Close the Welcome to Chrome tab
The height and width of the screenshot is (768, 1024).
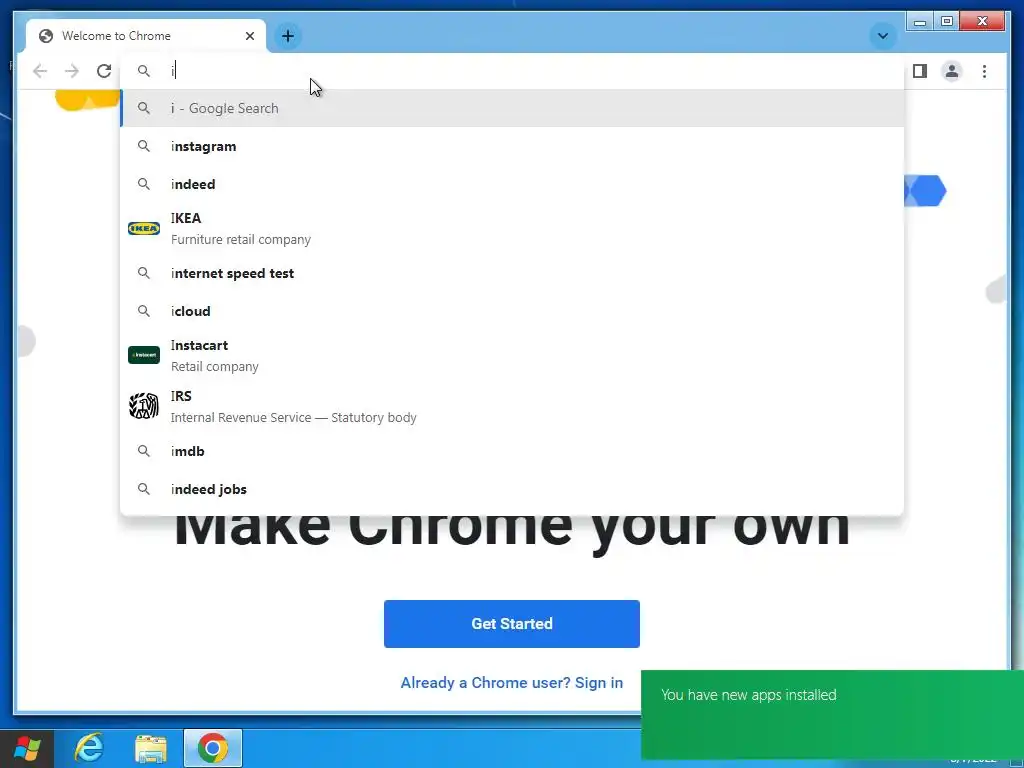(249, 36)
